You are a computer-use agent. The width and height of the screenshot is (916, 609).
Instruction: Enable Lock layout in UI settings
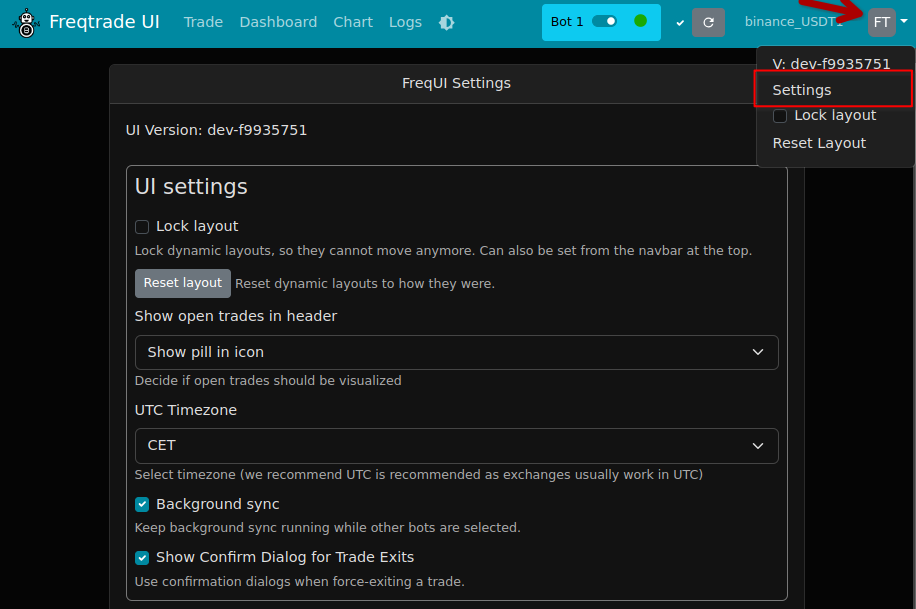point(142,226)
